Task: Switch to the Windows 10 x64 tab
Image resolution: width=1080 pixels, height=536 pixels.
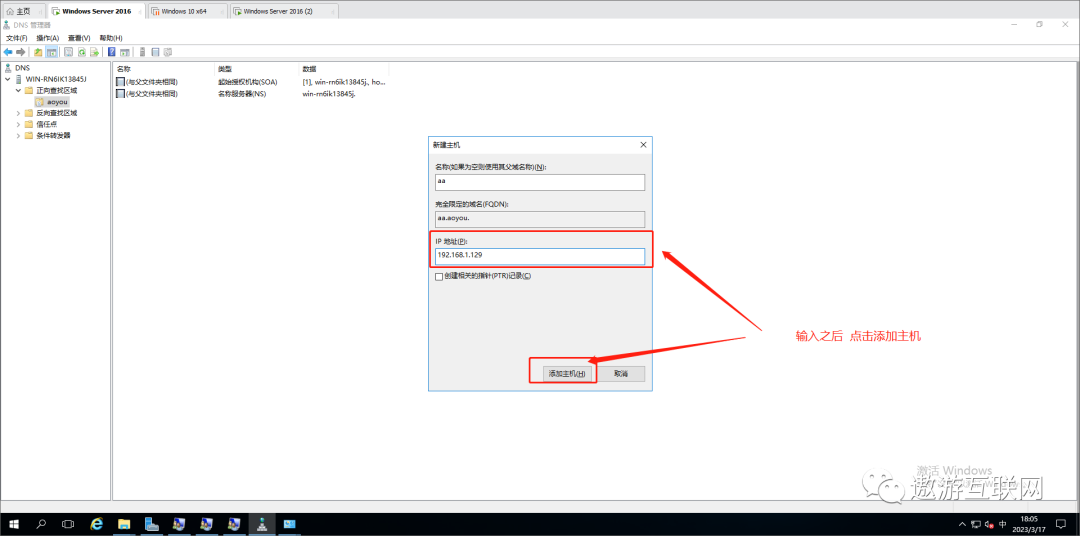Action: point(187,11)
